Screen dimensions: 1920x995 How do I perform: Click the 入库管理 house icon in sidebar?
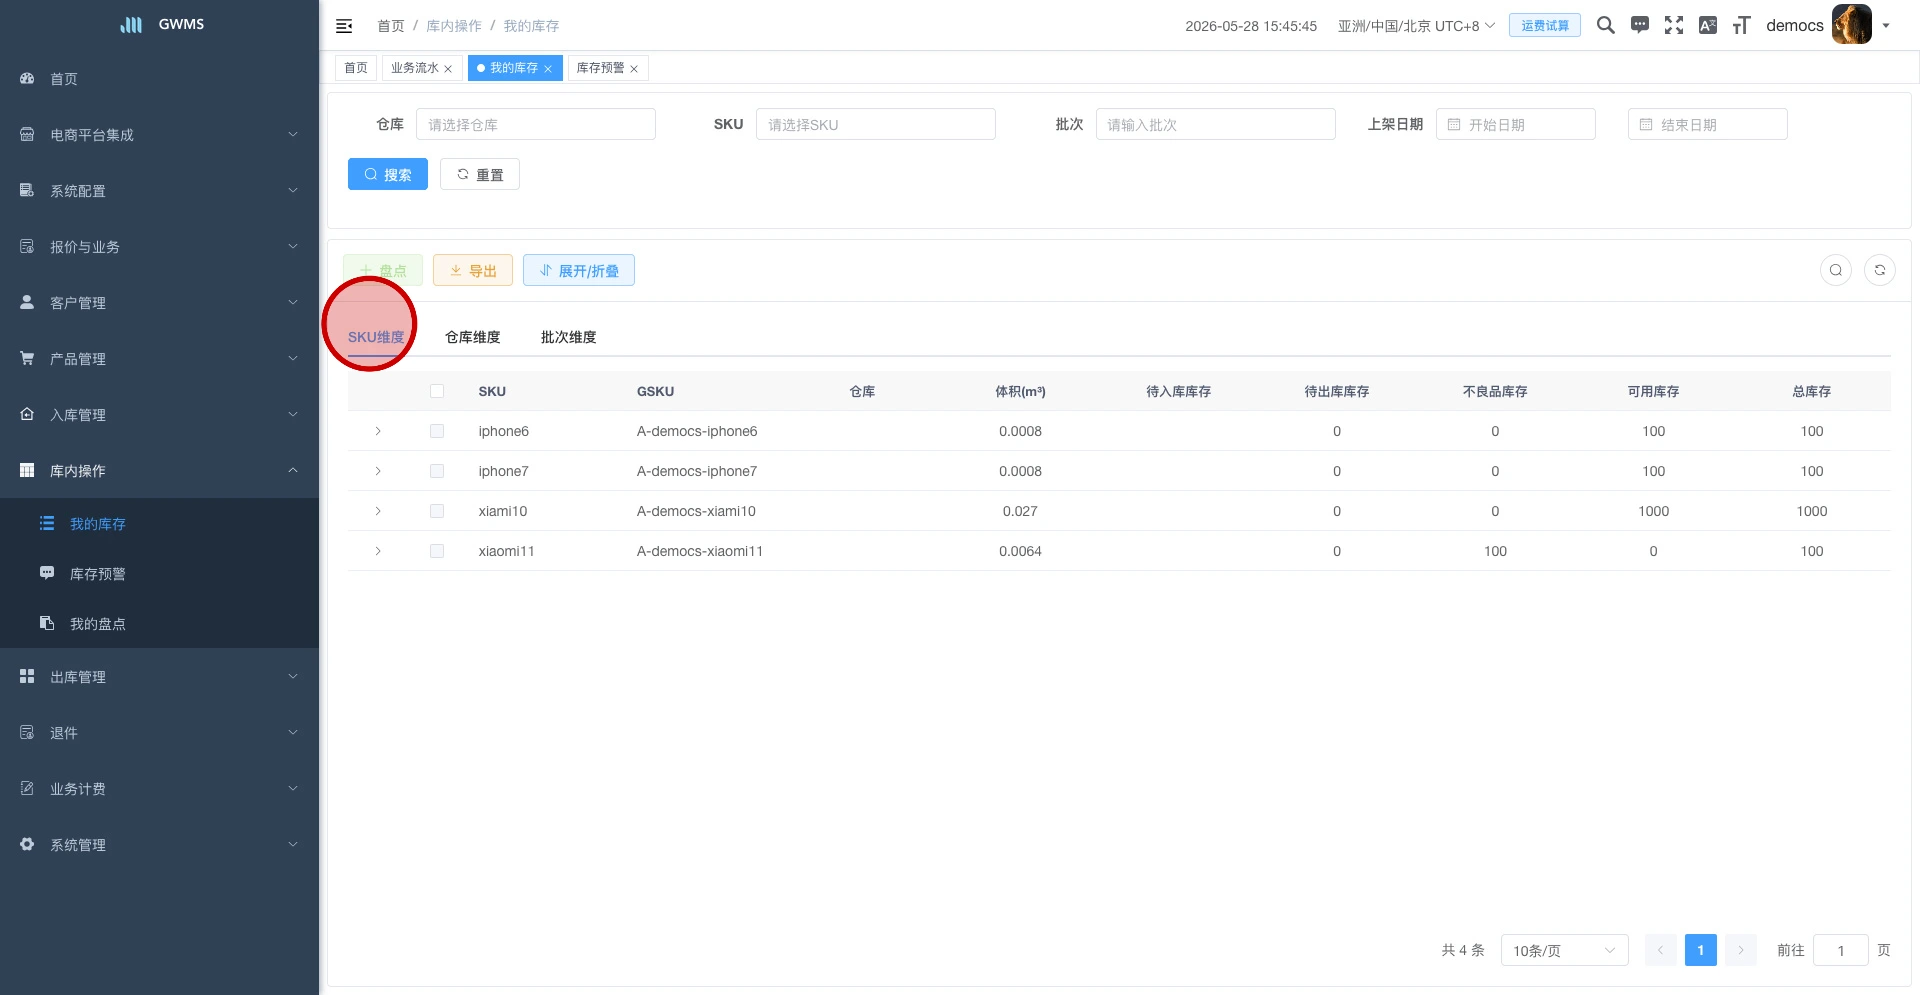27,414
